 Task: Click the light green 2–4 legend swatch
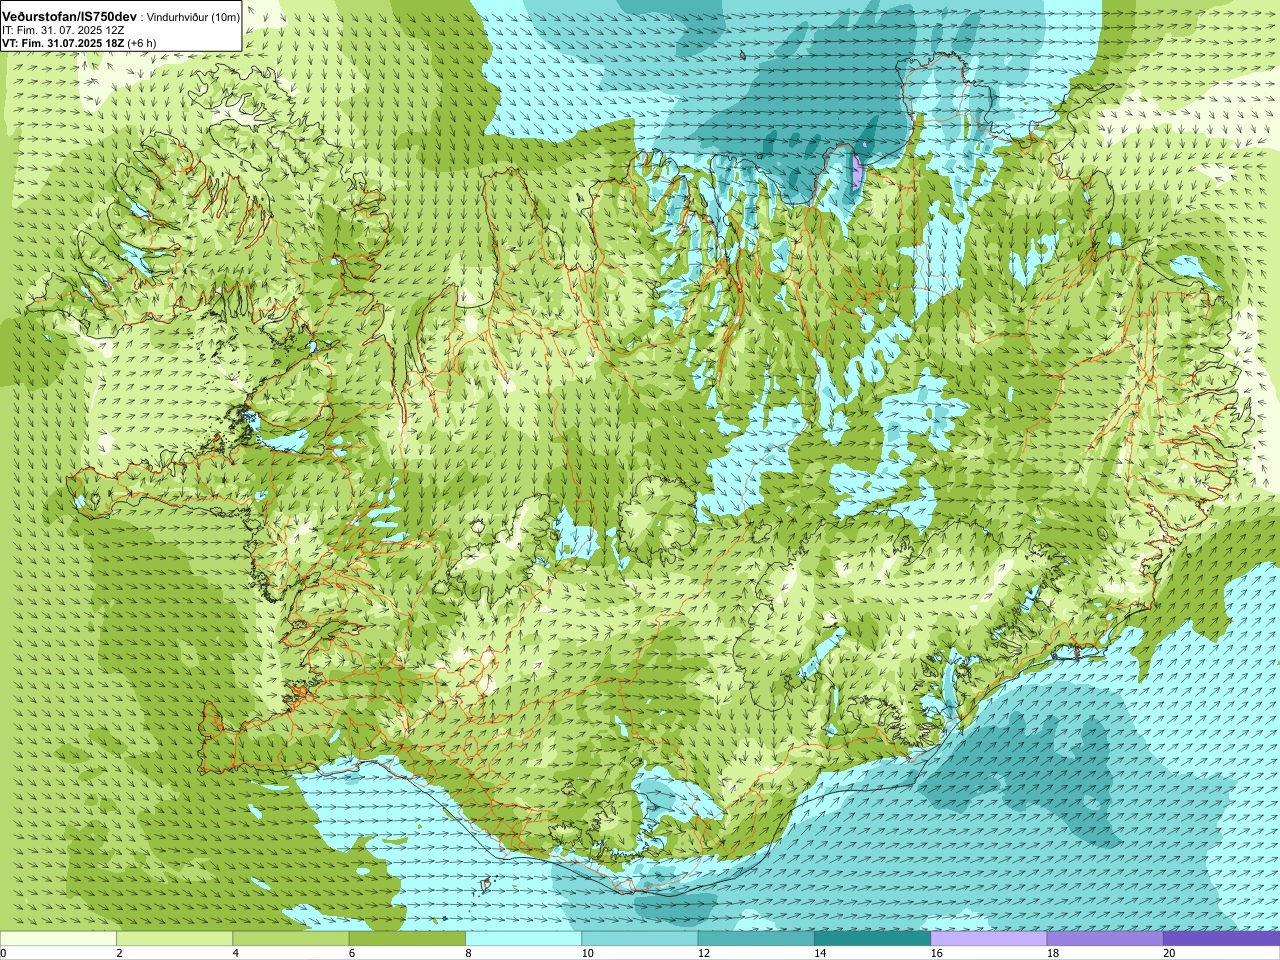point(175,939)
